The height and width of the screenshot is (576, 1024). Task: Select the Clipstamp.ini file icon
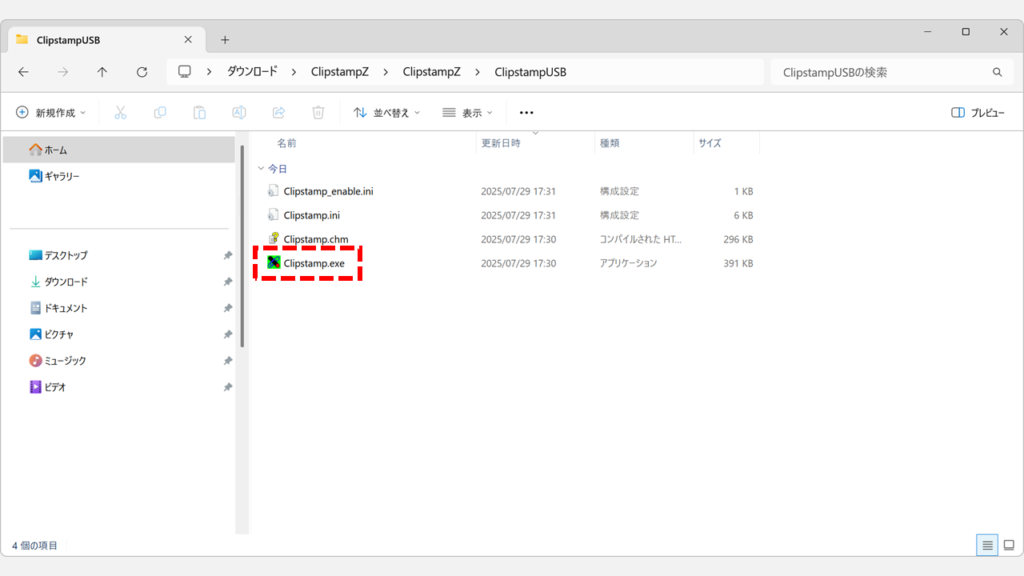273,214
